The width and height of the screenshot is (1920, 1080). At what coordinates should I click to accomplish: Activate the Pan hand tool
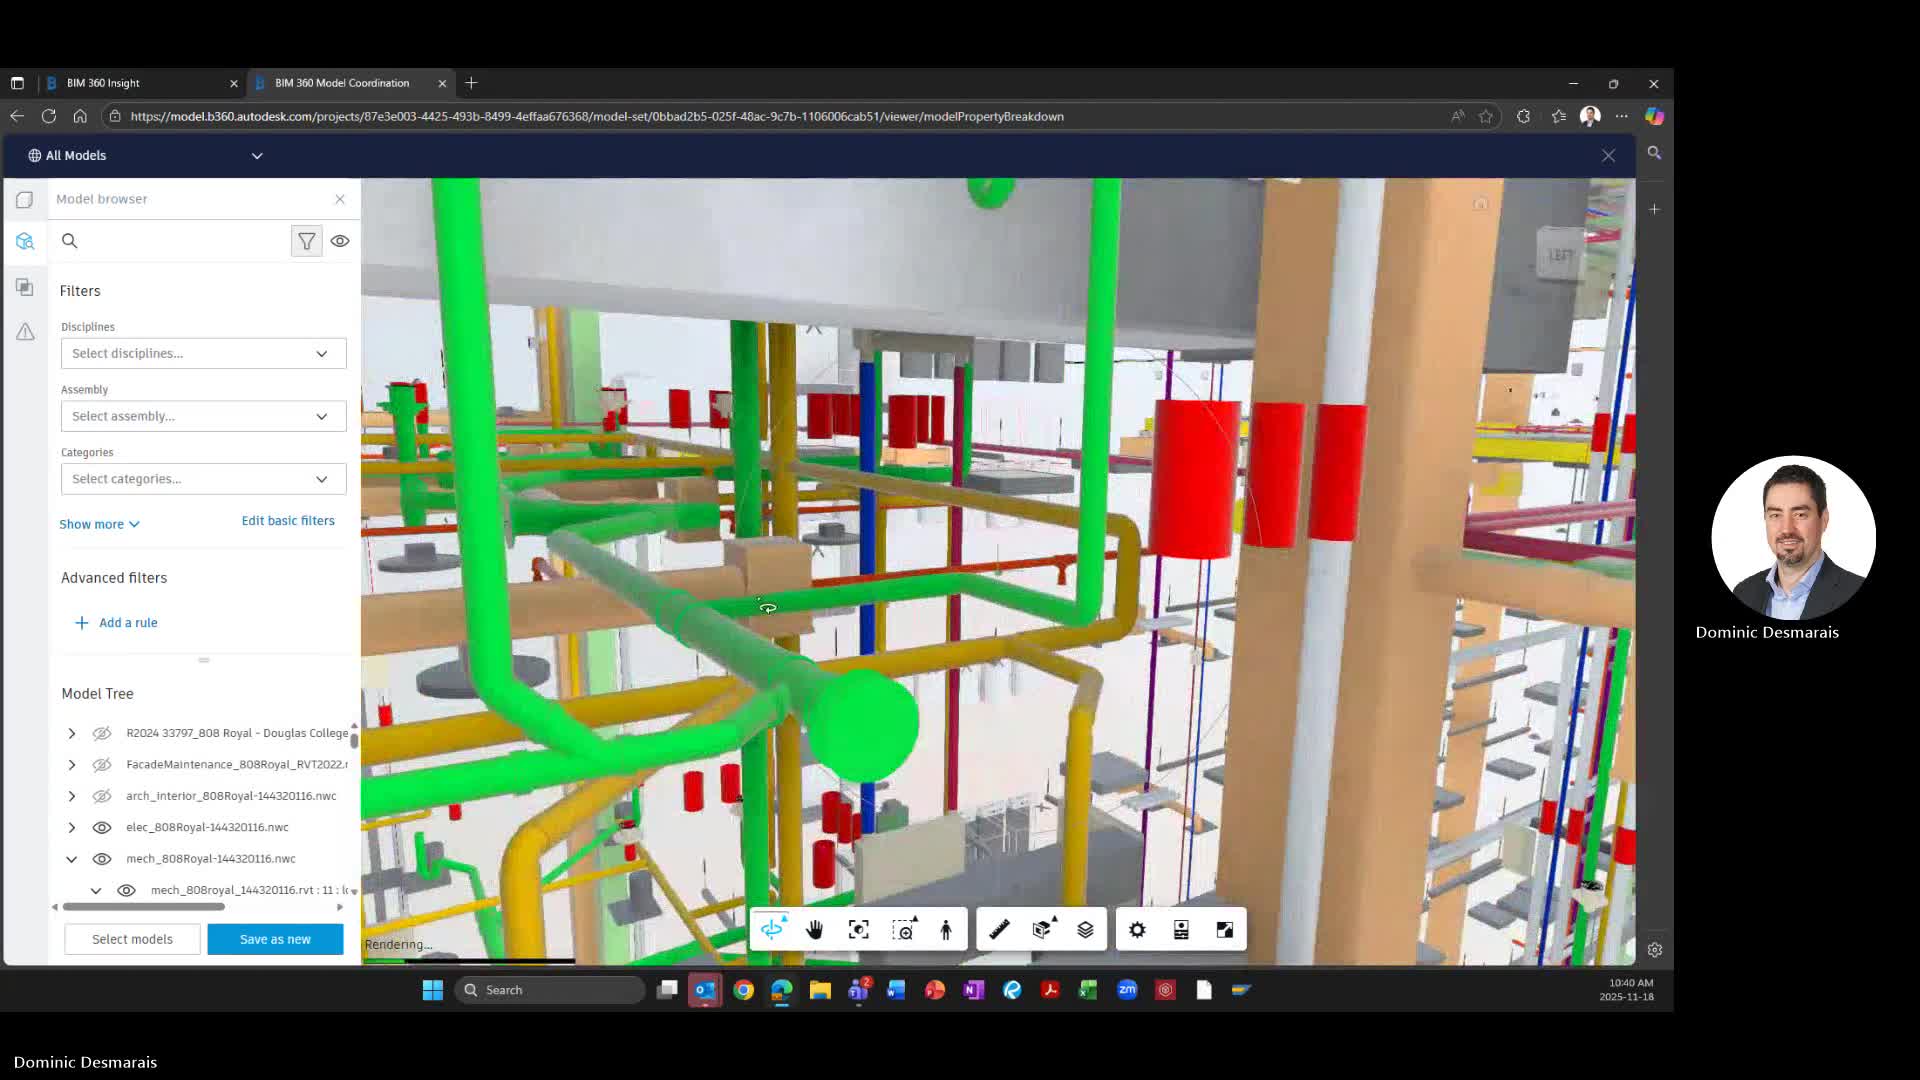click(815, 930)
